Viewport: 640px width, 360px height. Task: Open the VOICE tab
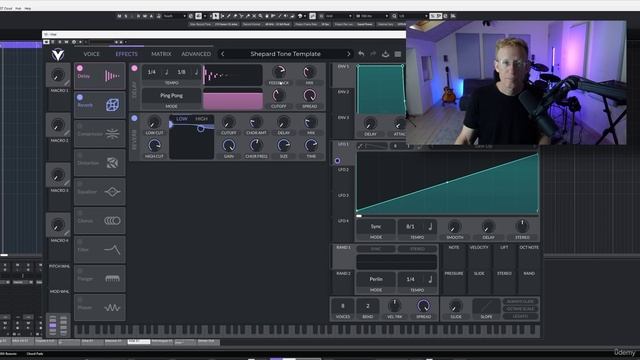coord(91,54)
